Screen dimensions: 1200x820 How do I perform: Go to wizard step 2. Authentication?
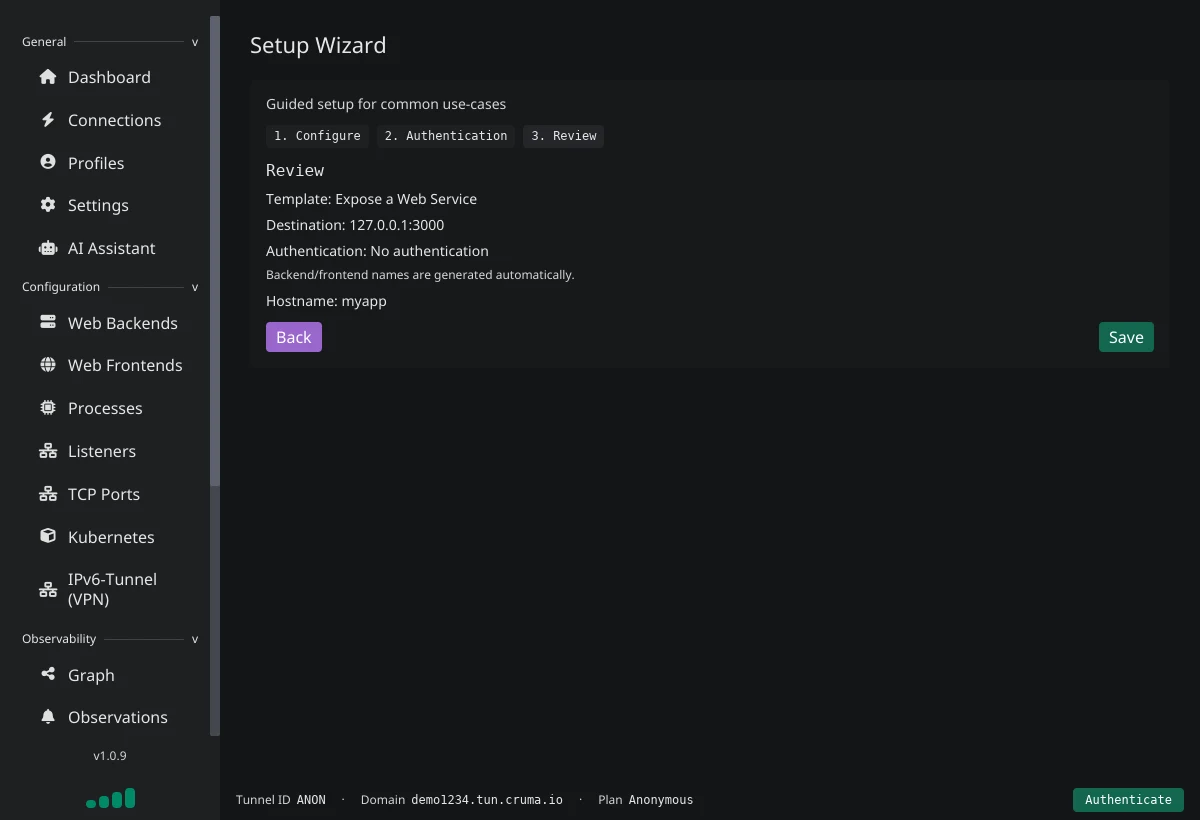[446, 136]
